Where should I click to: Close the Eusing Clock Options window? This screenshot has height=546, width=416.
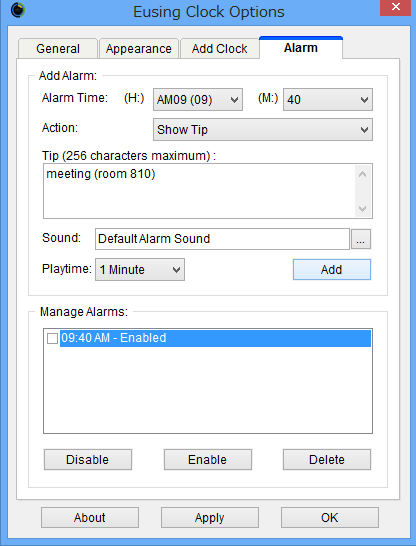click(x=395, y=7)
